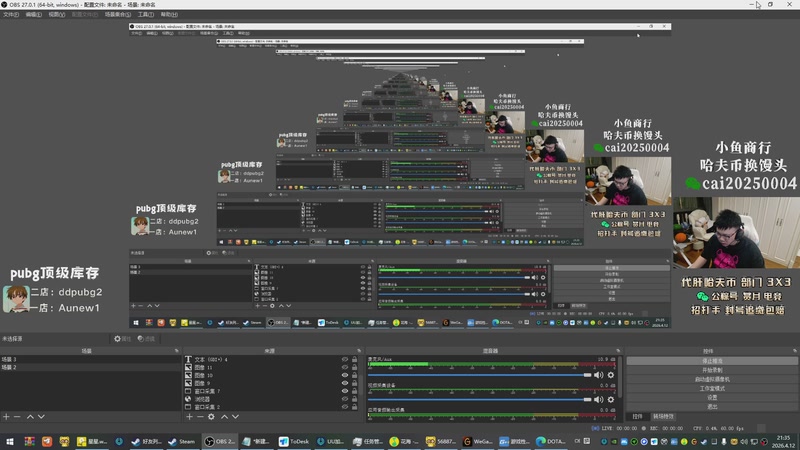Open the 场景集合(S) menu
The image size is (800, 450).
(x=118, y=15)
